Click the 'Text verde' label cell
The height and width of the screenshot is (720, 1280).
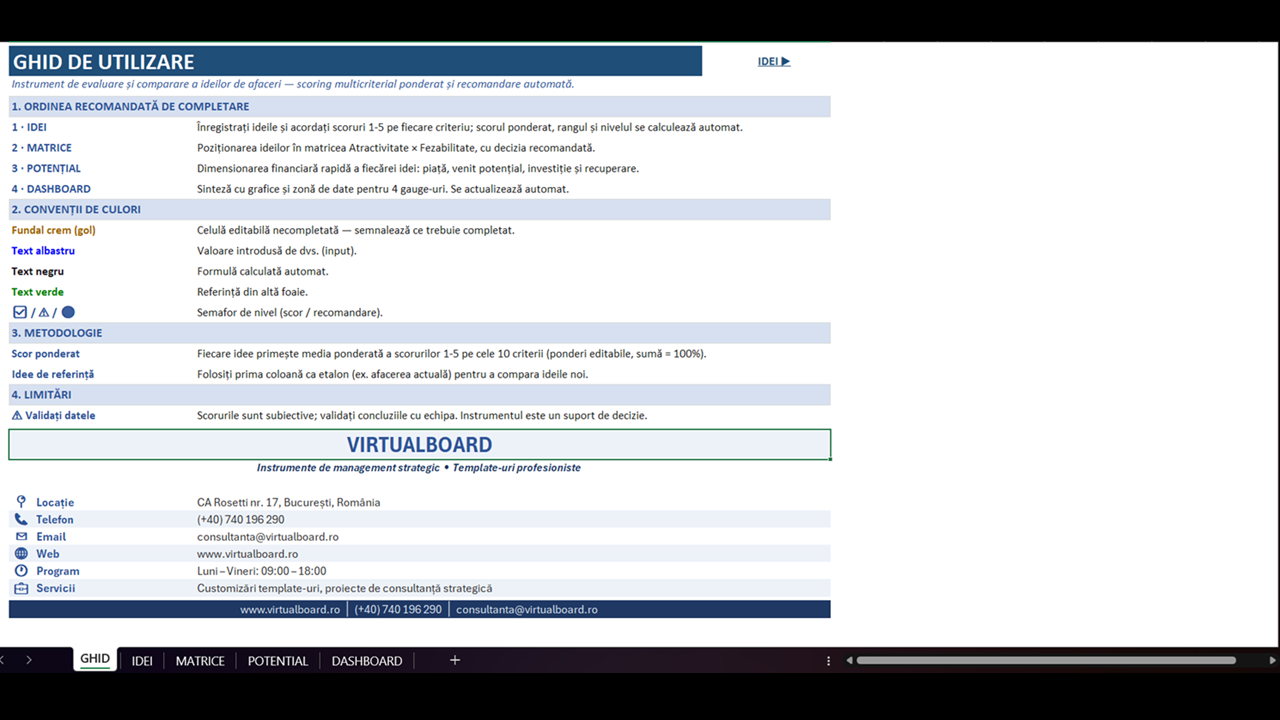(37, 292)
